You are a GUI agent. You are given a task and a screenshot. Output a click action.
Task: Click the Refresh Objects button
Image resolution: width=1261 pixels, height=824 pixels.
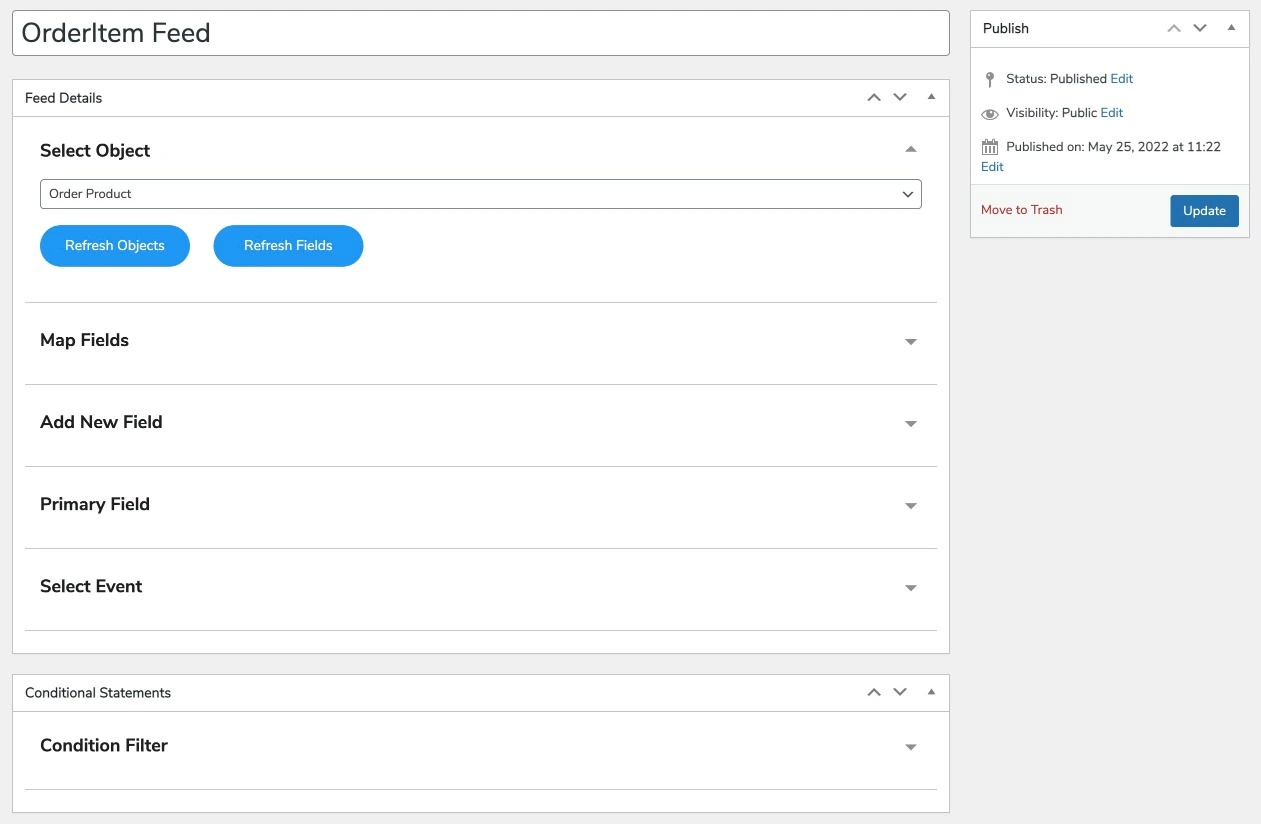[115, 246]
